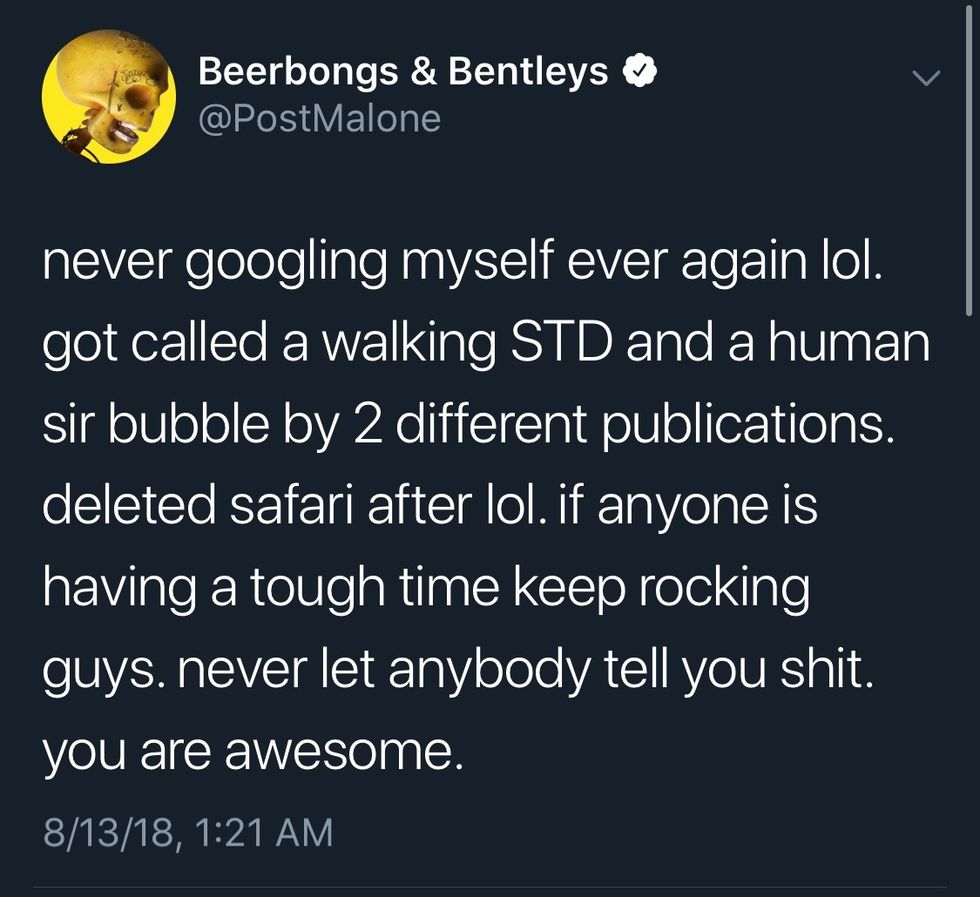This screenshot has width=980, height=897.
Task: Expand the tweet options chevron
Action: [927, 76]
